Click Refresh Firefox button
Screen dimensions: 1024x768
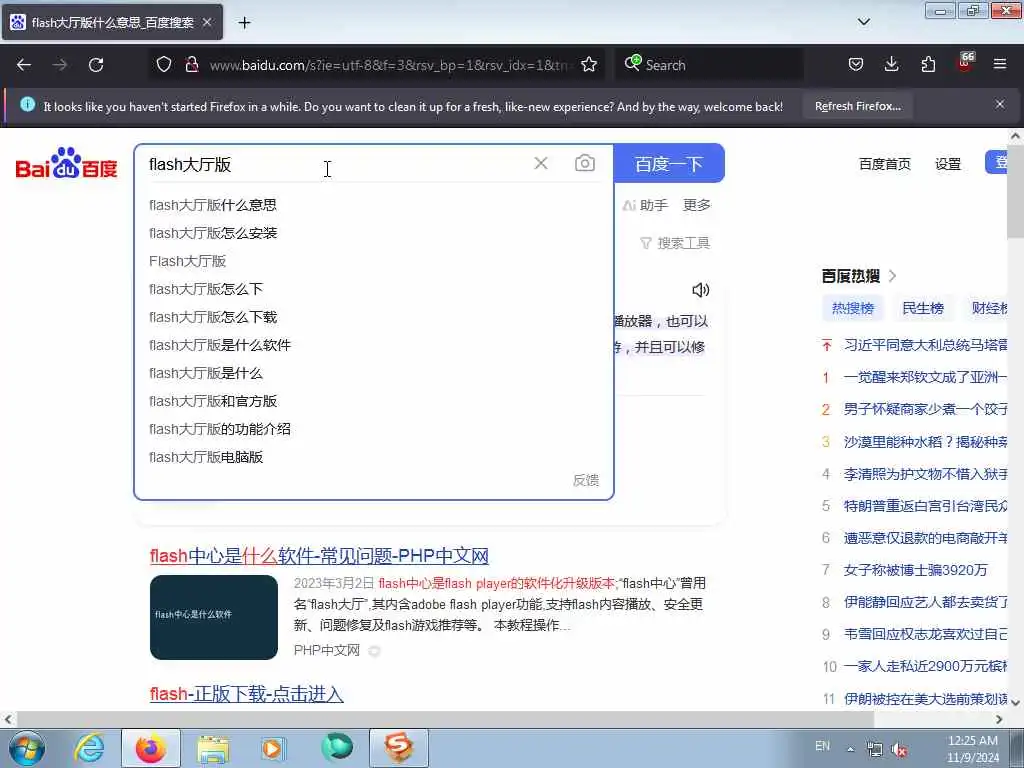857,106
